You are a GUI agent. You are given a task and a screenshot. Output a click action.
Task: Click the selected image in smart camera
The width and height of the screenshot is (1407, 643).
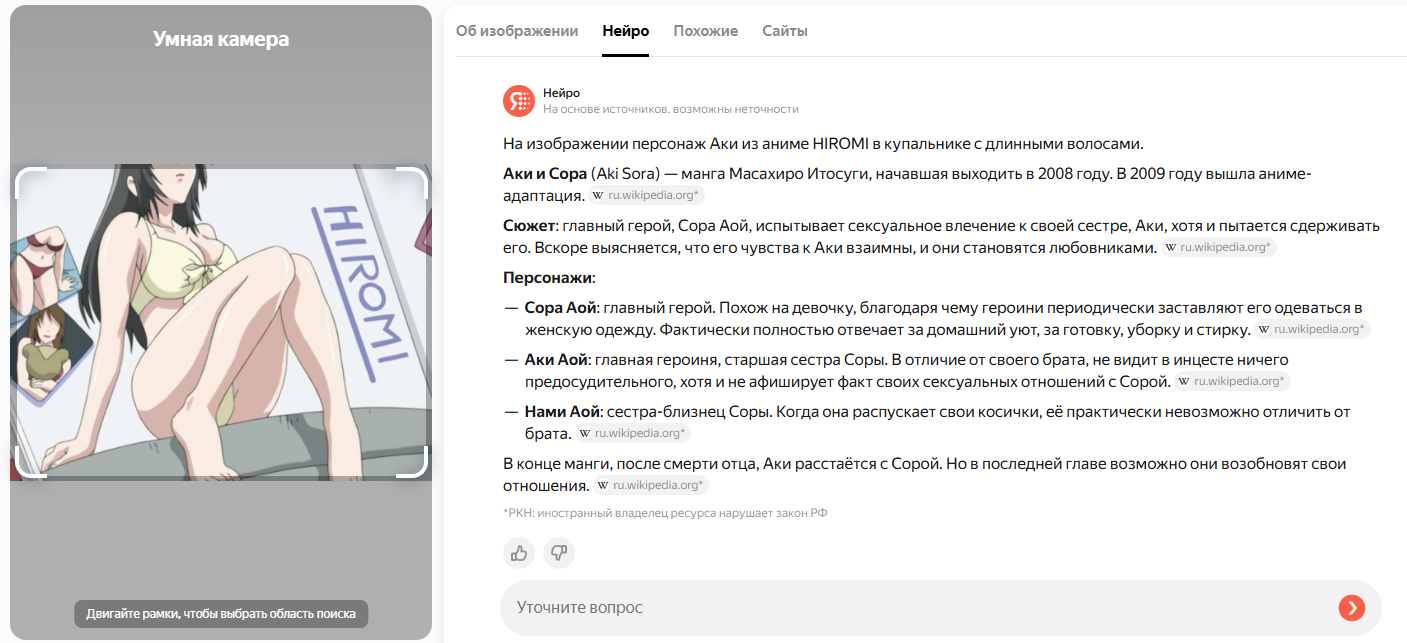[221, 322]
